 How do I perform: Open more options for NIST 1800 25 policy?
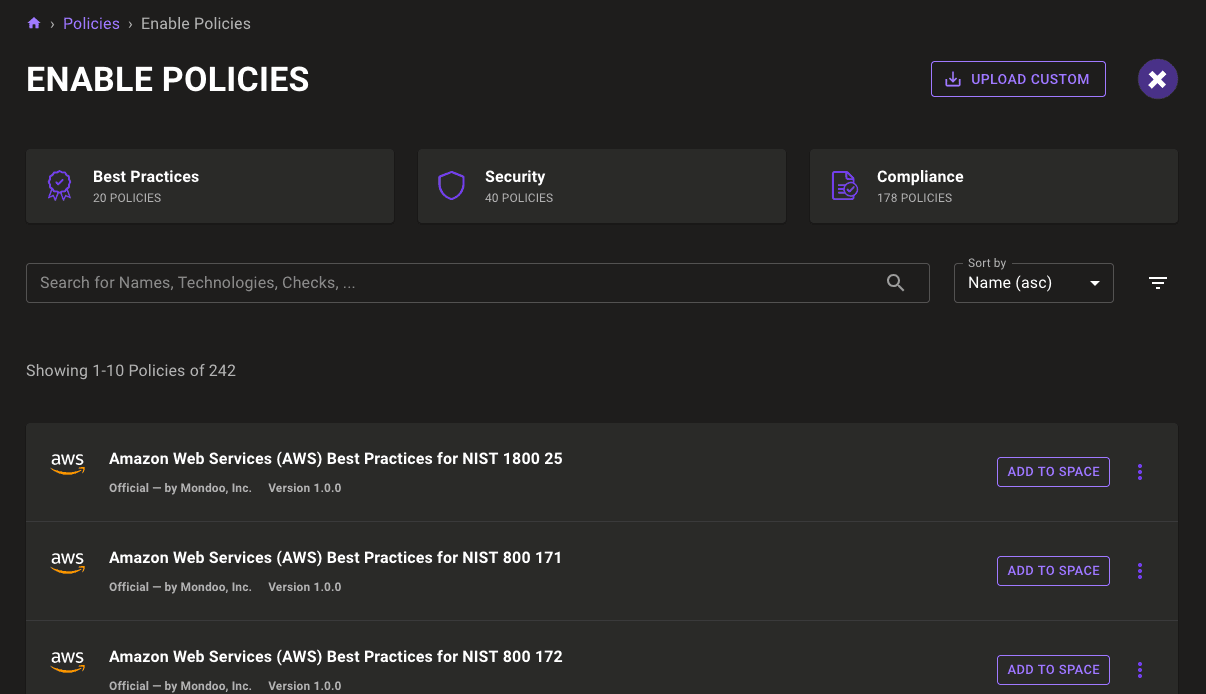click(1139, 472)
